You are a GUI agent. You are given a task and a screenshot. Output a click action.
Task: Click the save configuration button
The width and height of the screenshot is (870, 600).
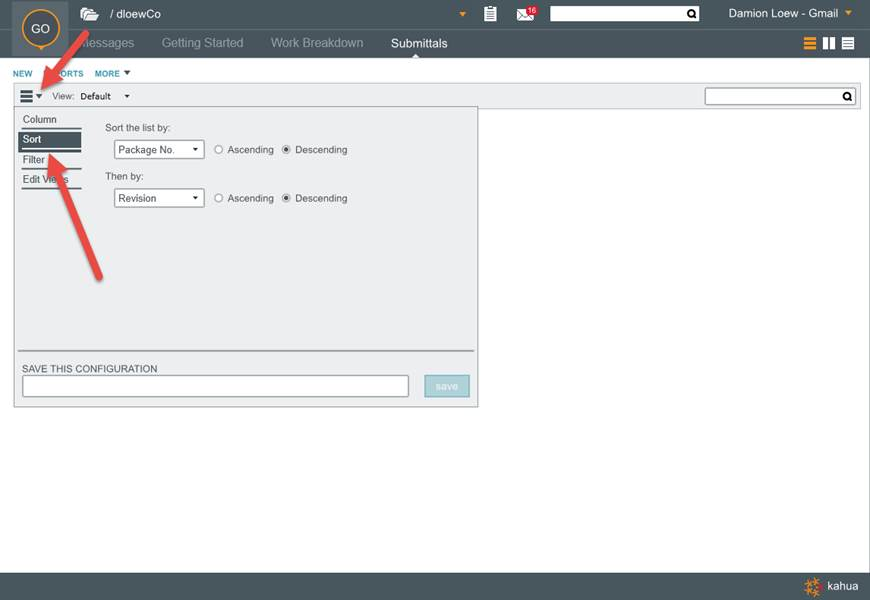pos(446,386)
